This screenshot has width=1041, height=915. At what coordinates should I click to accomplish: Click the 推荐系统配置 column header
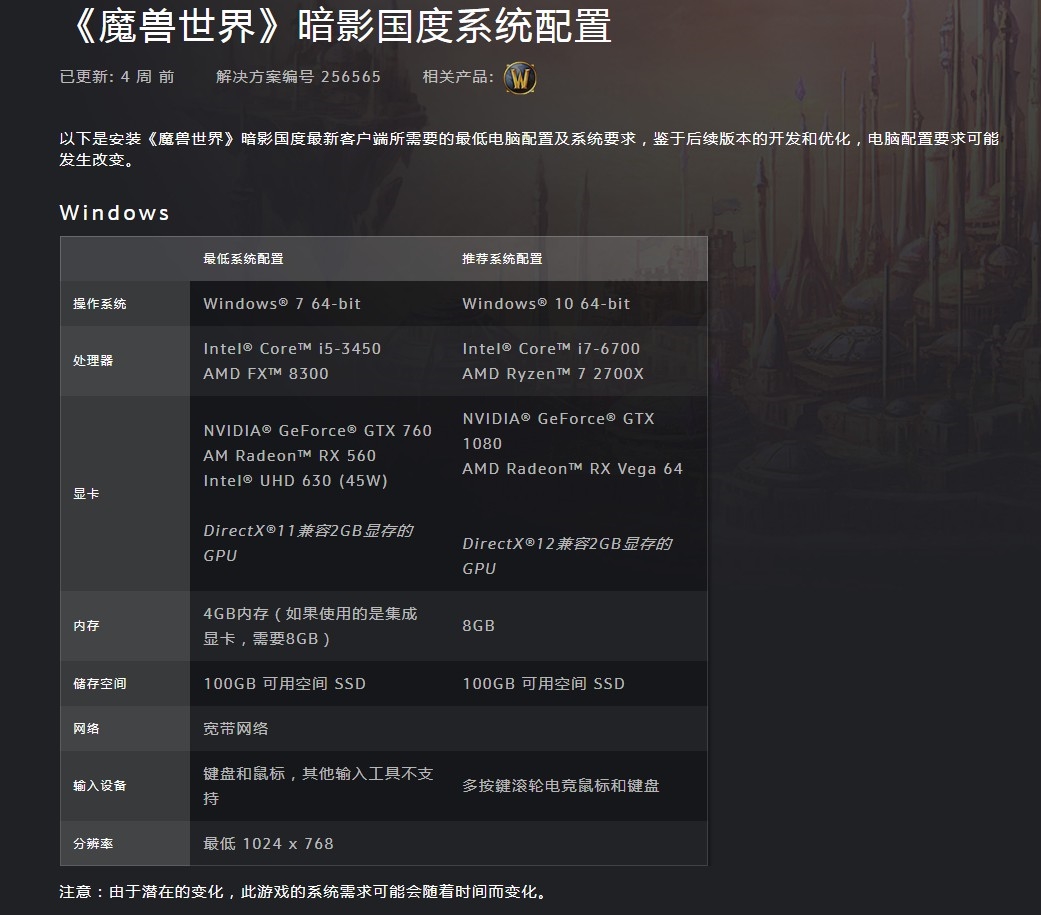pyautogui.click(x=502, y=259)
